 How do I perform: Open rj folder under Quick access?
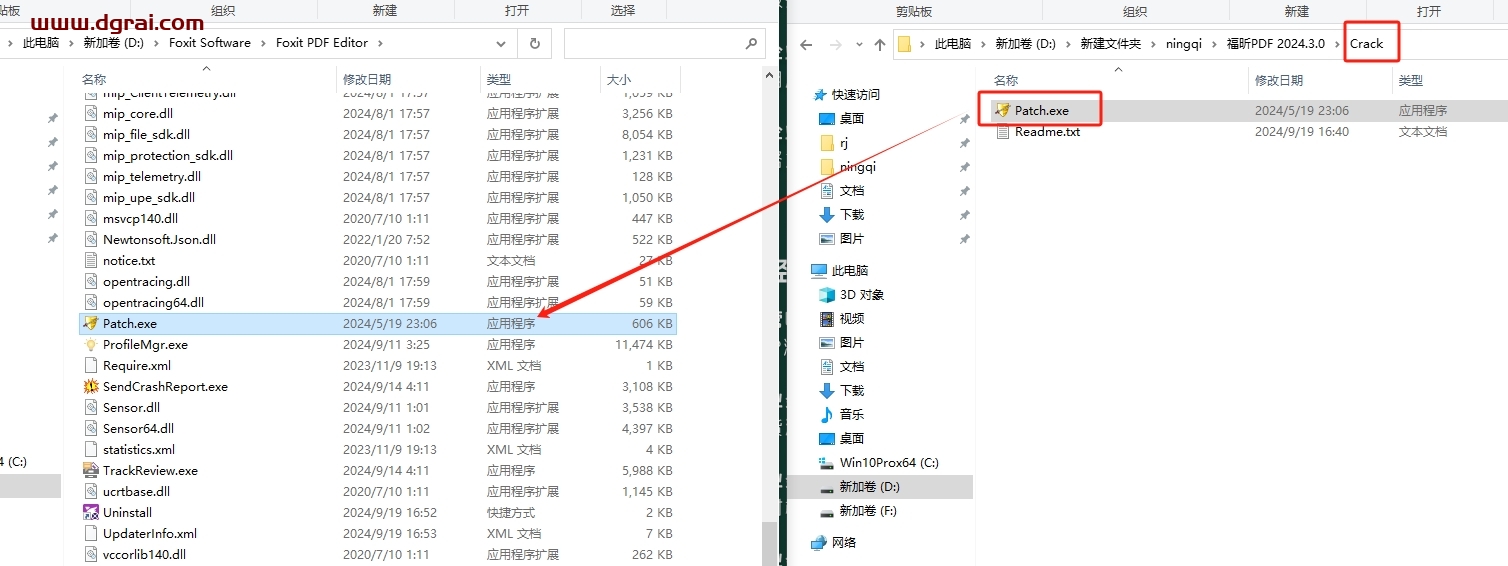point(834,142)
